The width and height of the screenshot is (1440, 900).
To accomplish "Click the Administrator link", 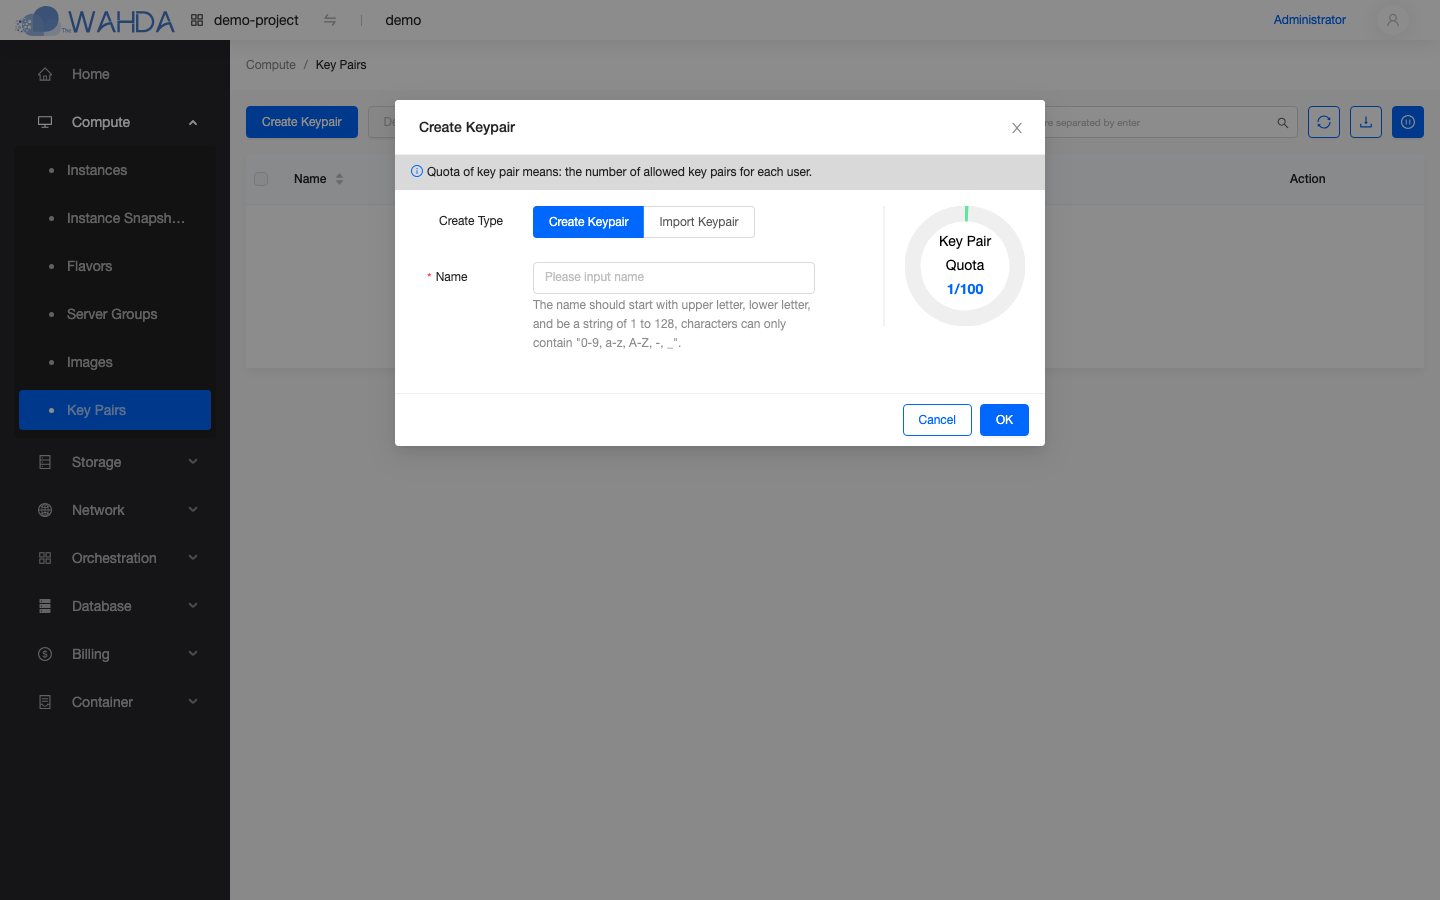I will pyautogui.click(x=1309, y=20).
